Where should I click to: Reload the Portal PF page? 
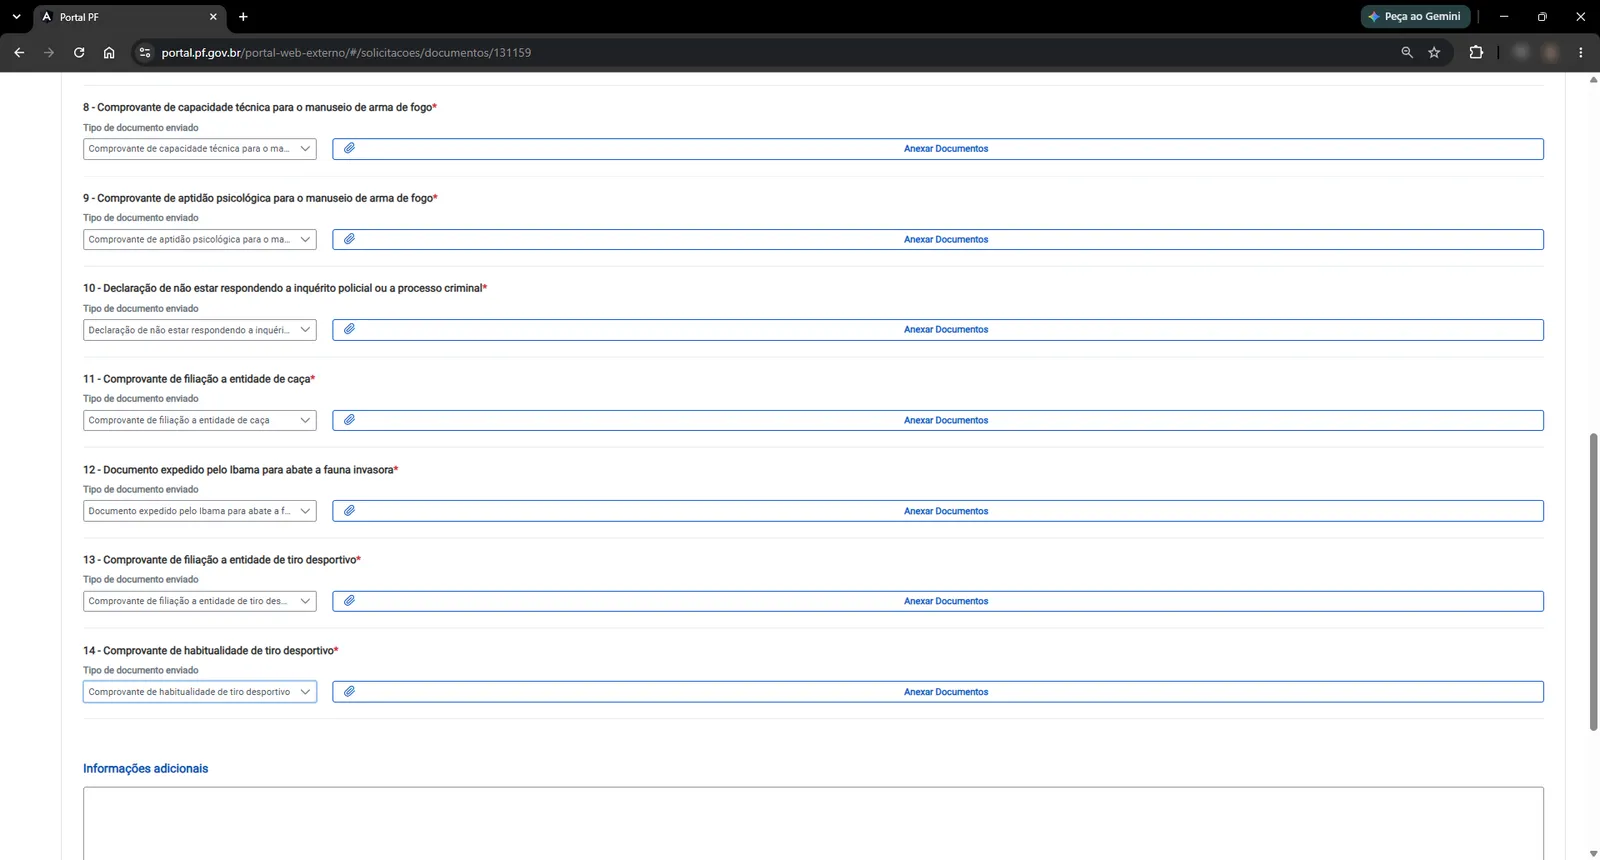tap(79, 52)
